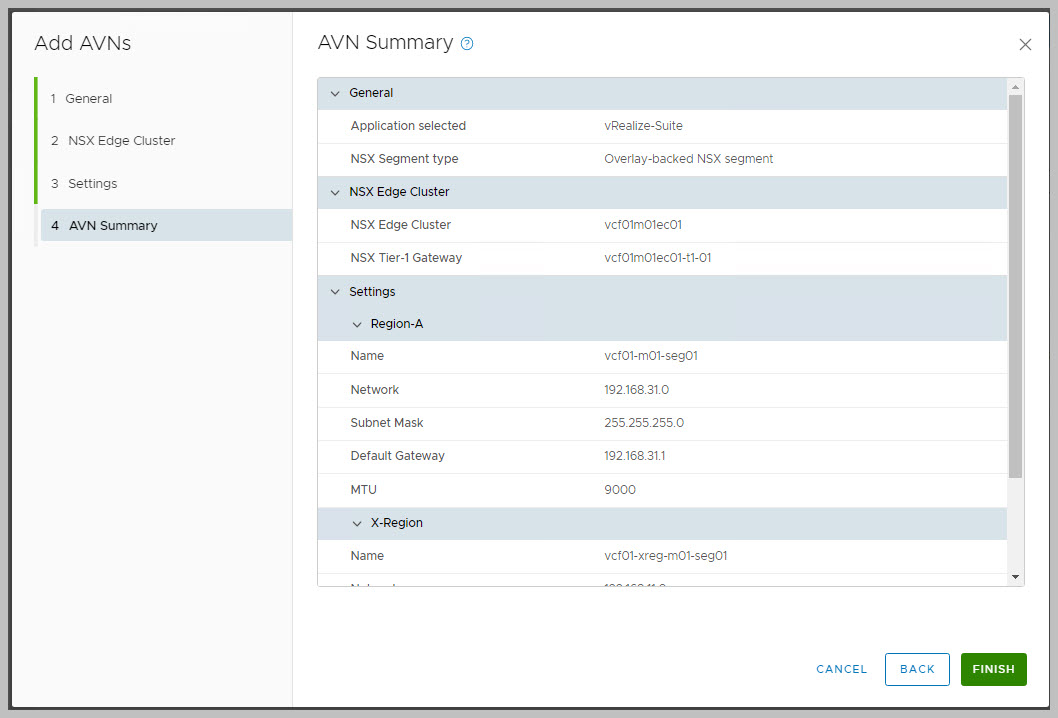Viewport: 1058px width, 718px height.
Task: Click the scrollbar up arrow in summary
Action: (x=1016, y=87)
